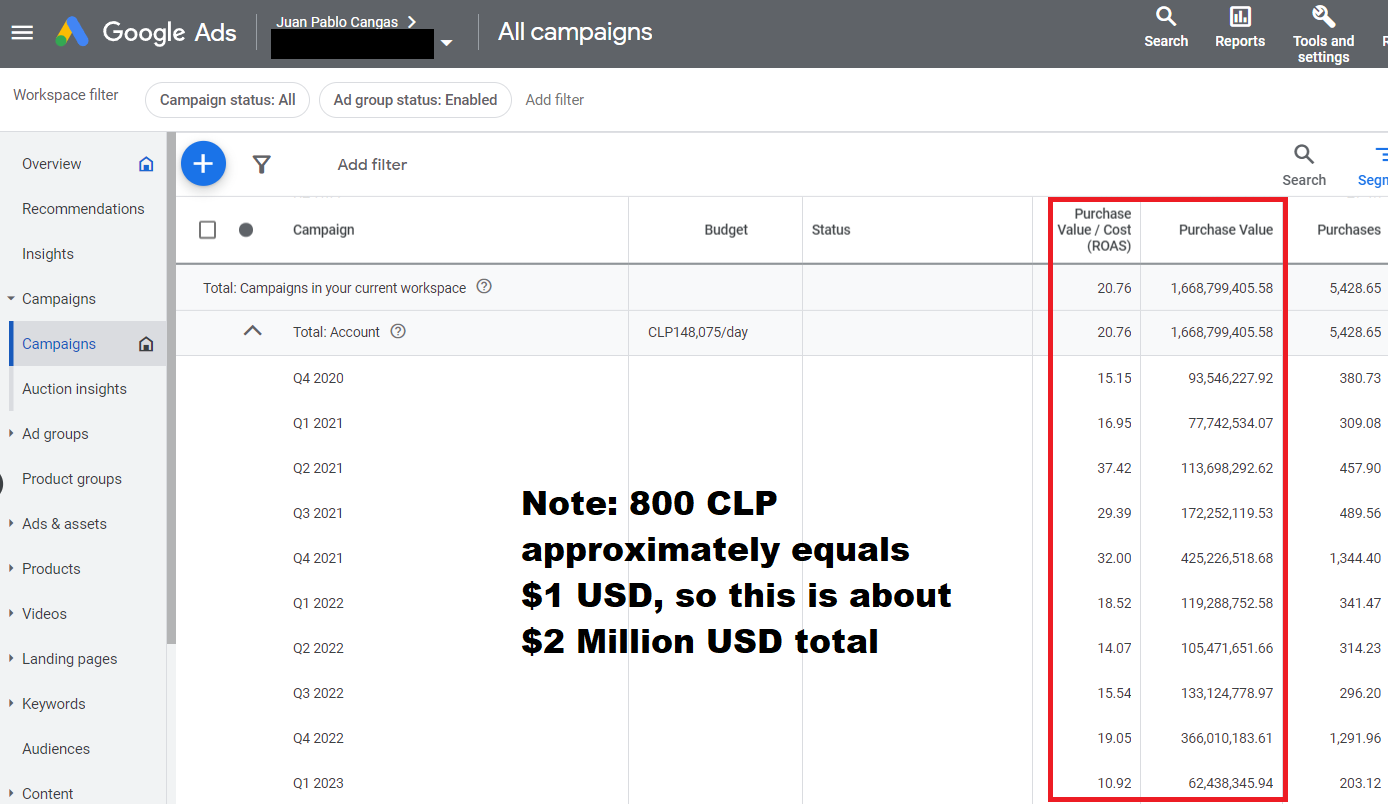Viewport: 1388px width, 804px height.
Task: Click the home icon beside Campaigns
Action: [x=146, y=344]
